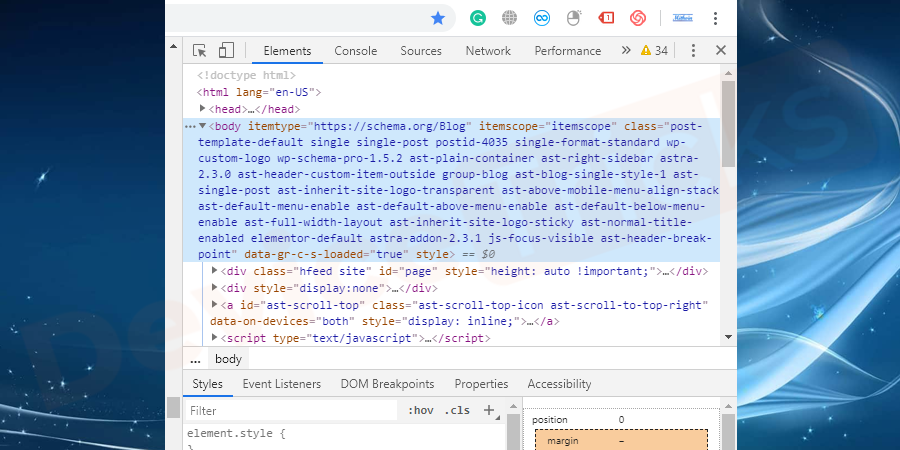
Task: Open the Sources tab
Action: coord(421,51)
